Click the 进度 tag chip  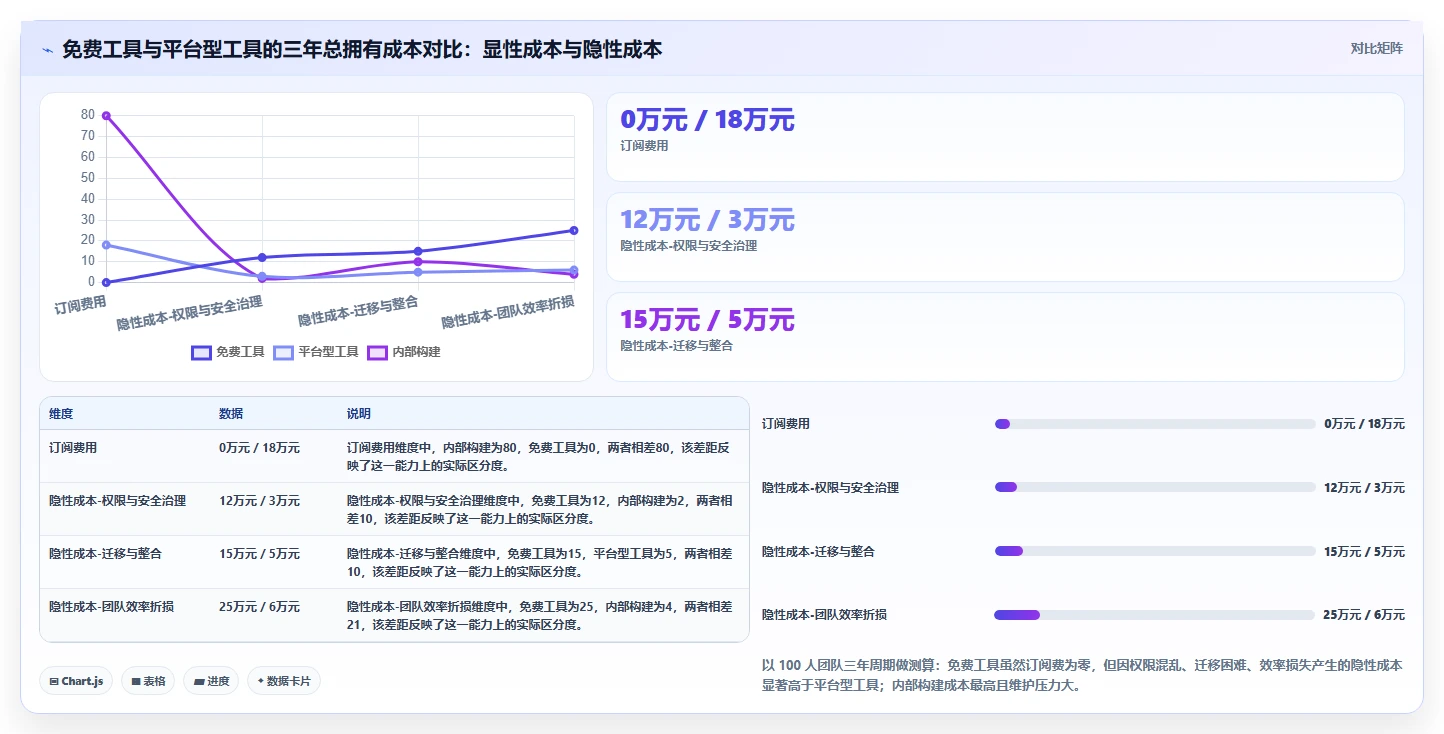pos(211,681)
